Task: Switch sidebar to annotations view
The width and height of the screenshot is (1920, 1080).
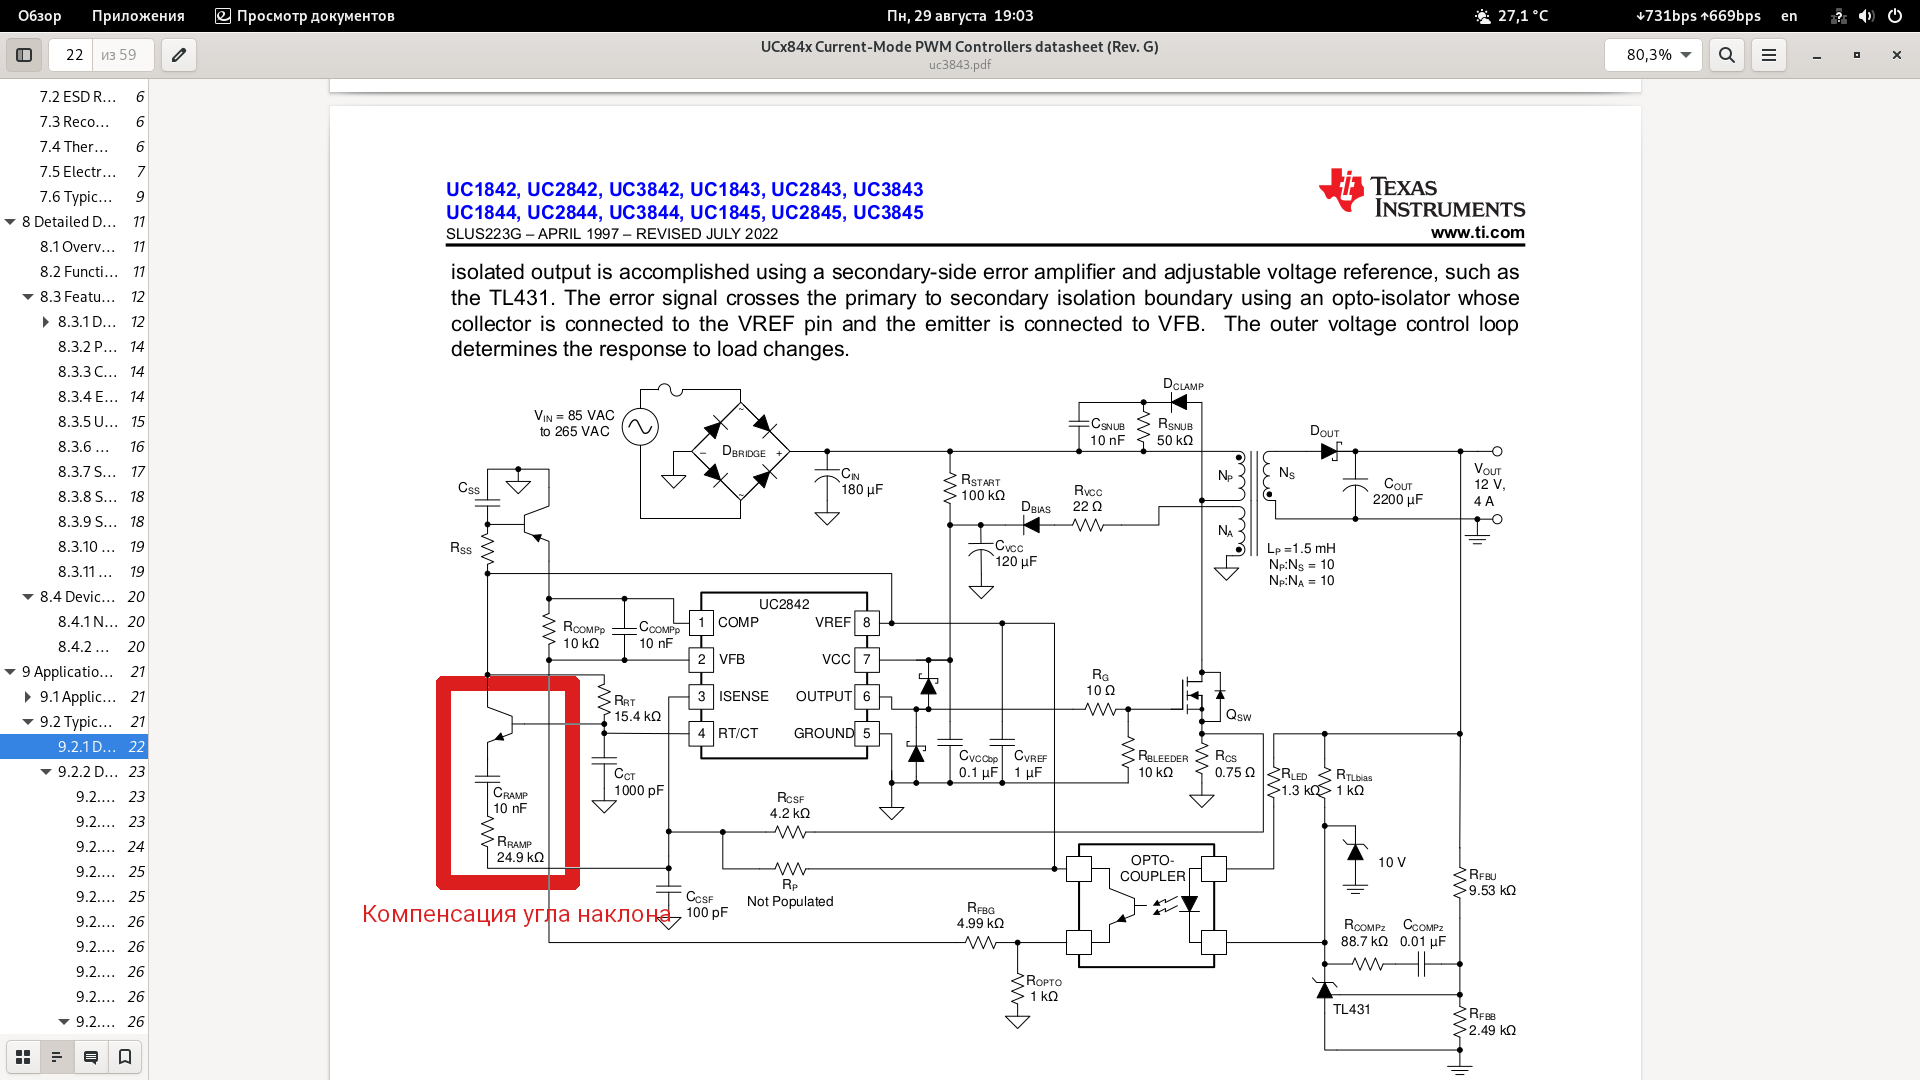Action: tap(91, 1057)
